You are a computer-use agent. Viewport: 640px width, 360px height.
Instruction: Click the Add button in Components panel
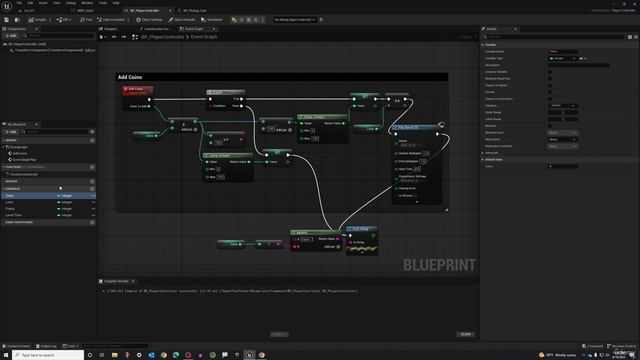tap(11, 36)
